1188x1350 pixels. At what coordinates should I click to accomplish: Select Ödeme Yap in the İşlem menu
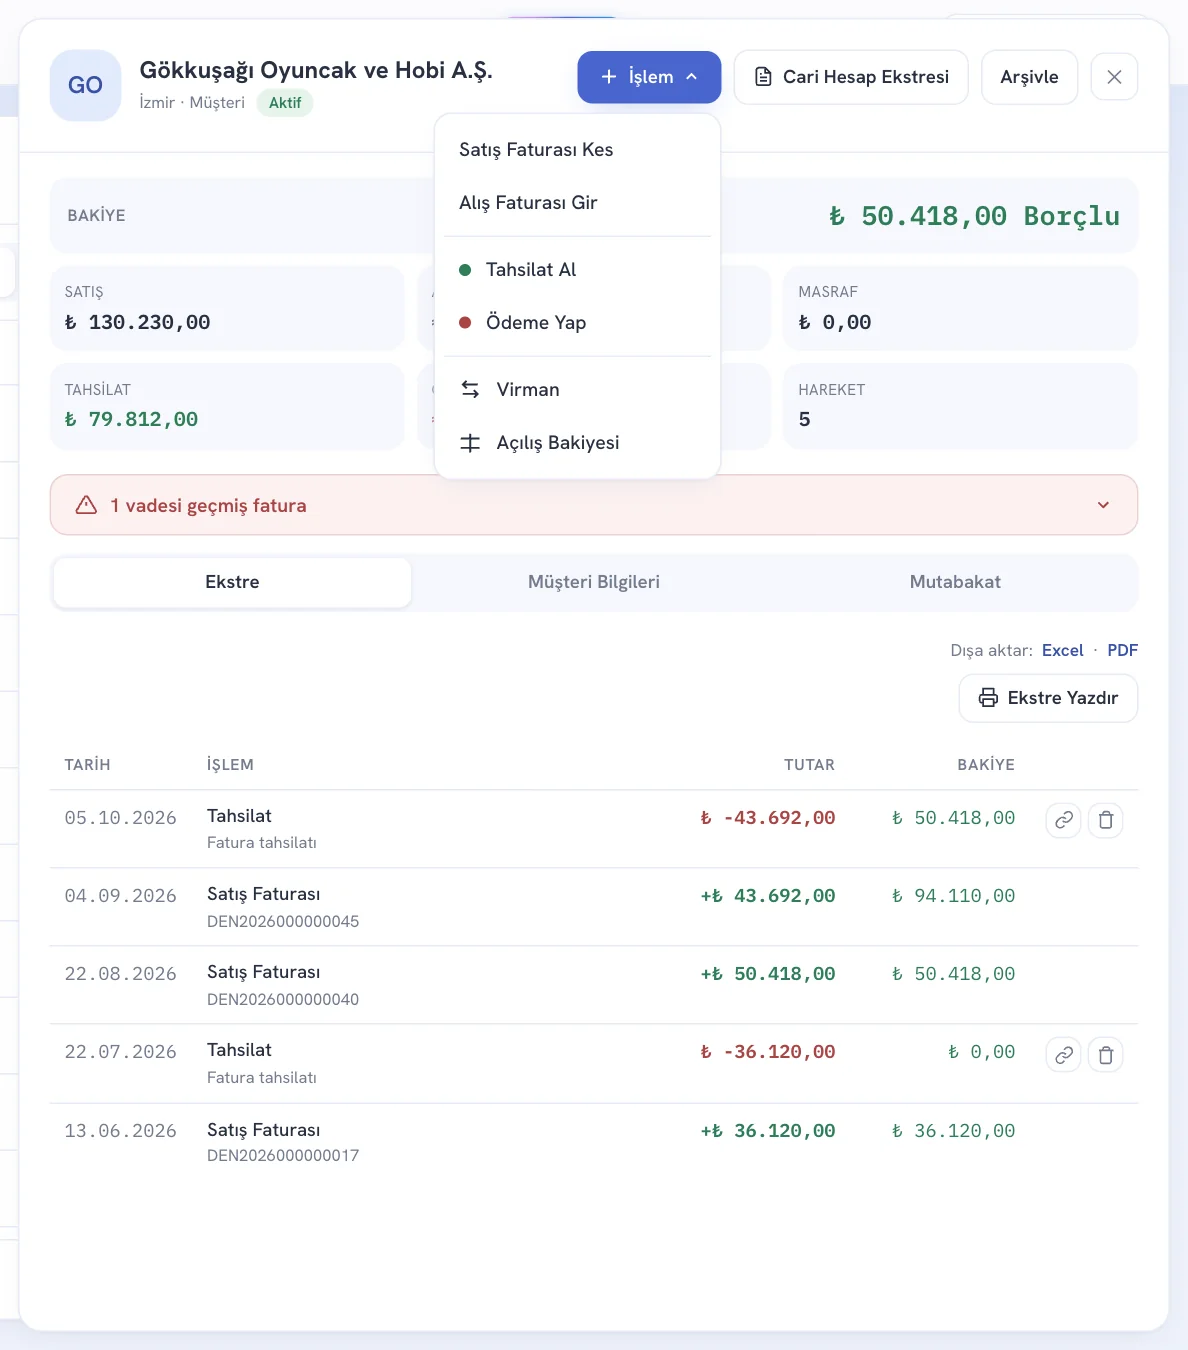point(578,323)
